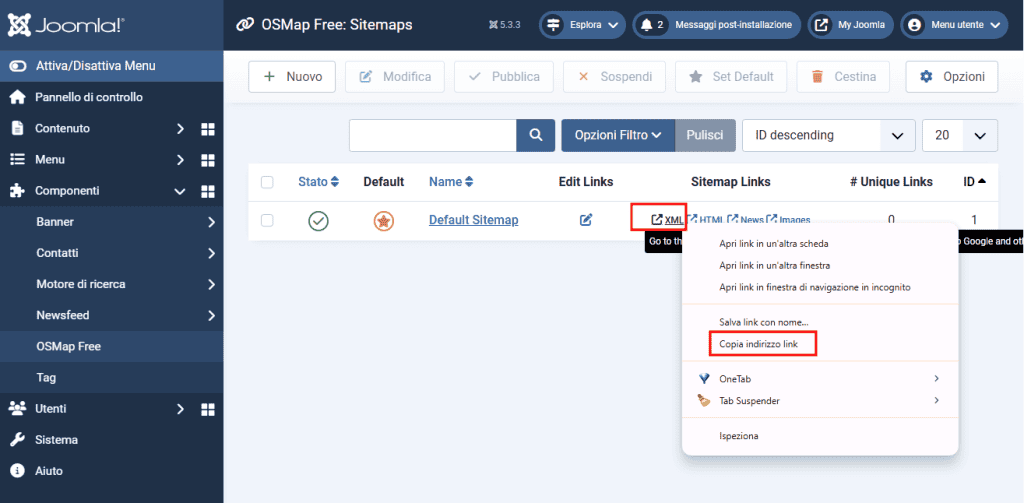Sort by ID column header
Viewport: 1024px width, 503px height.
click(974, 182)
